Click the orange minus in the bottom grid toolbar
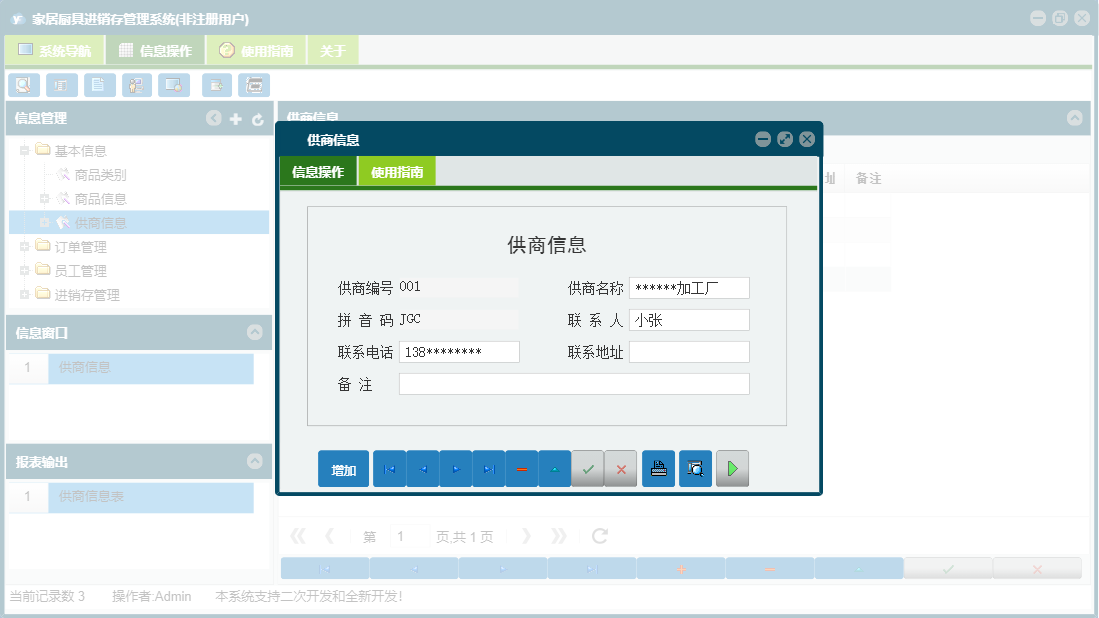 (x=770, y=569)
